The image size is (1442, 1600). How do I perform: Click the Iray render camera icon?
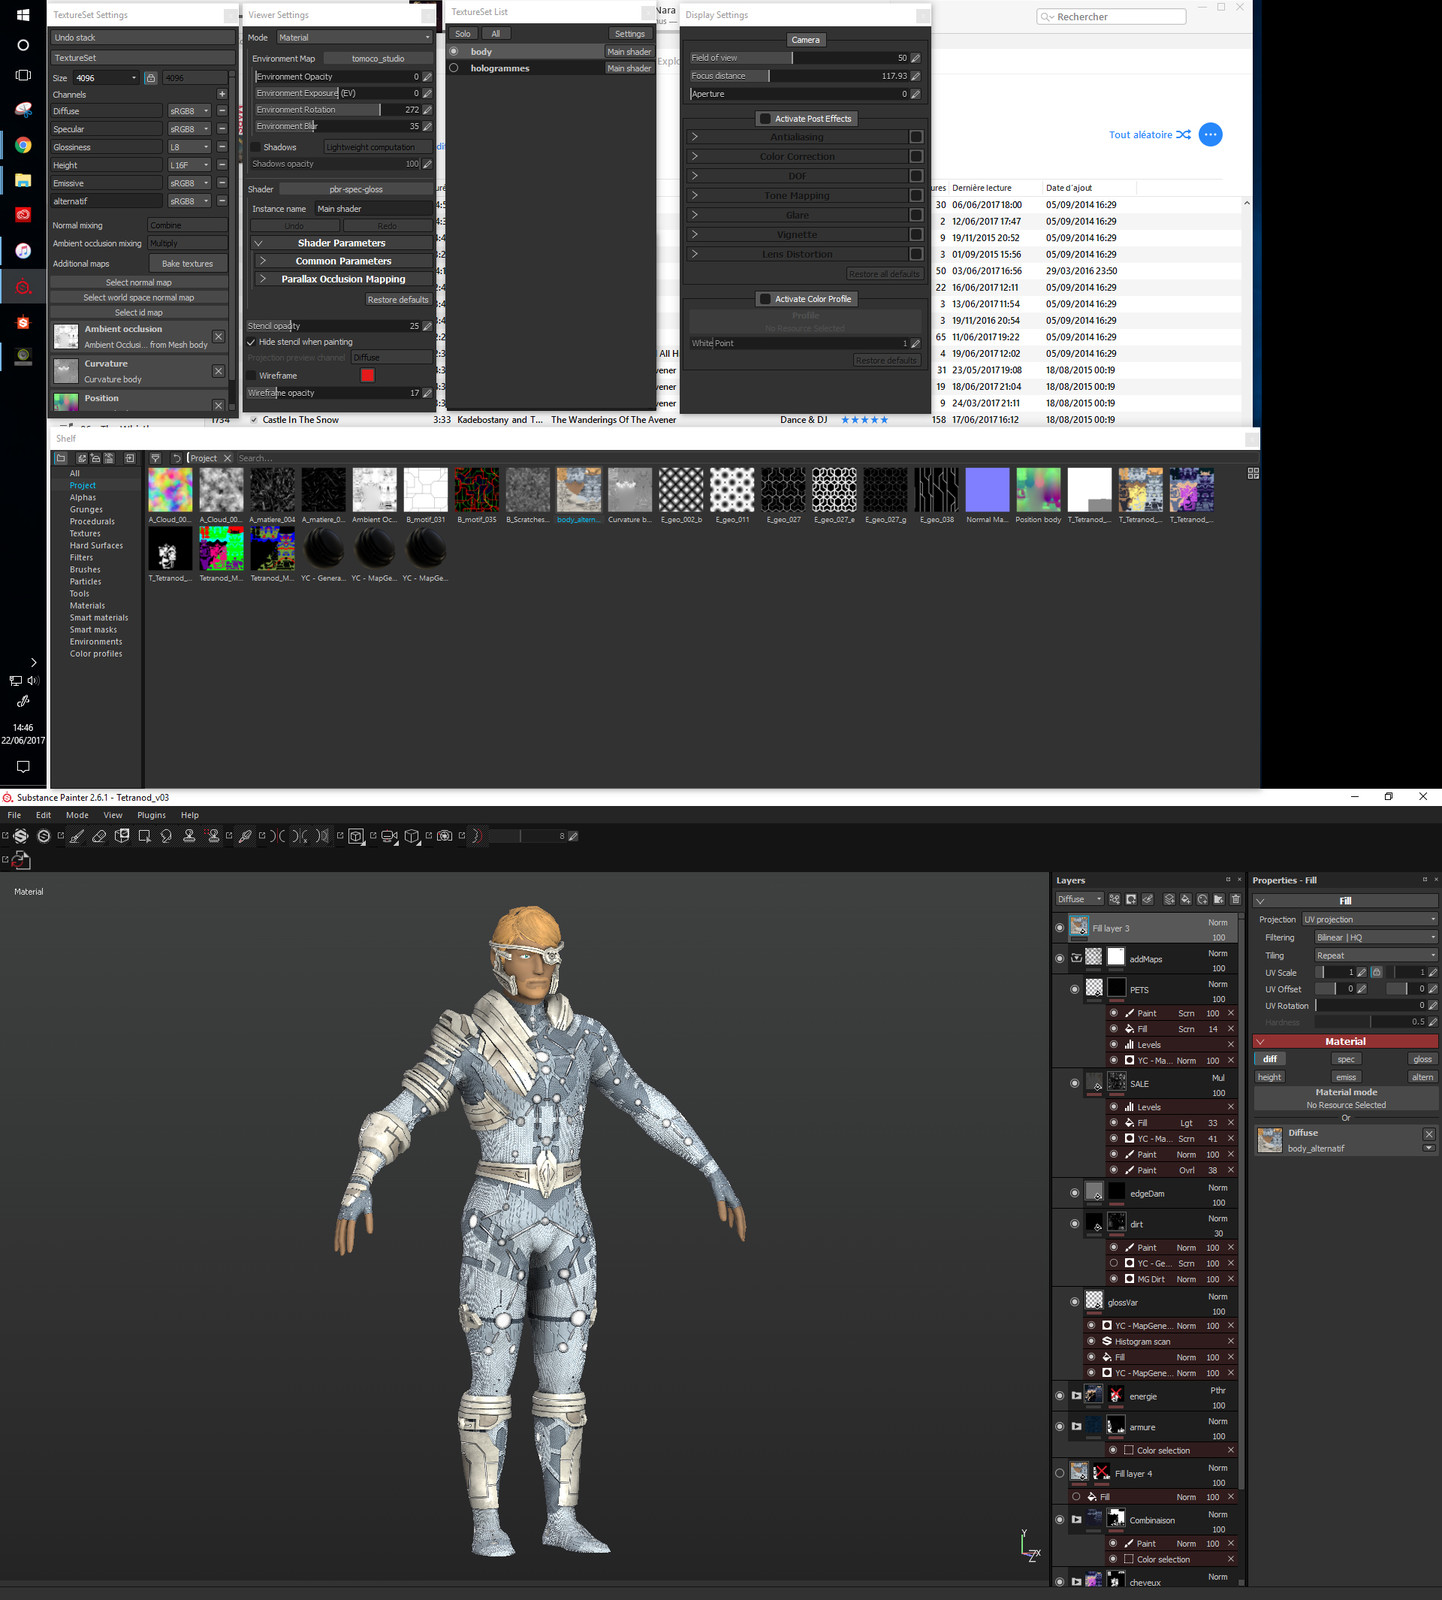coord(445,836)
